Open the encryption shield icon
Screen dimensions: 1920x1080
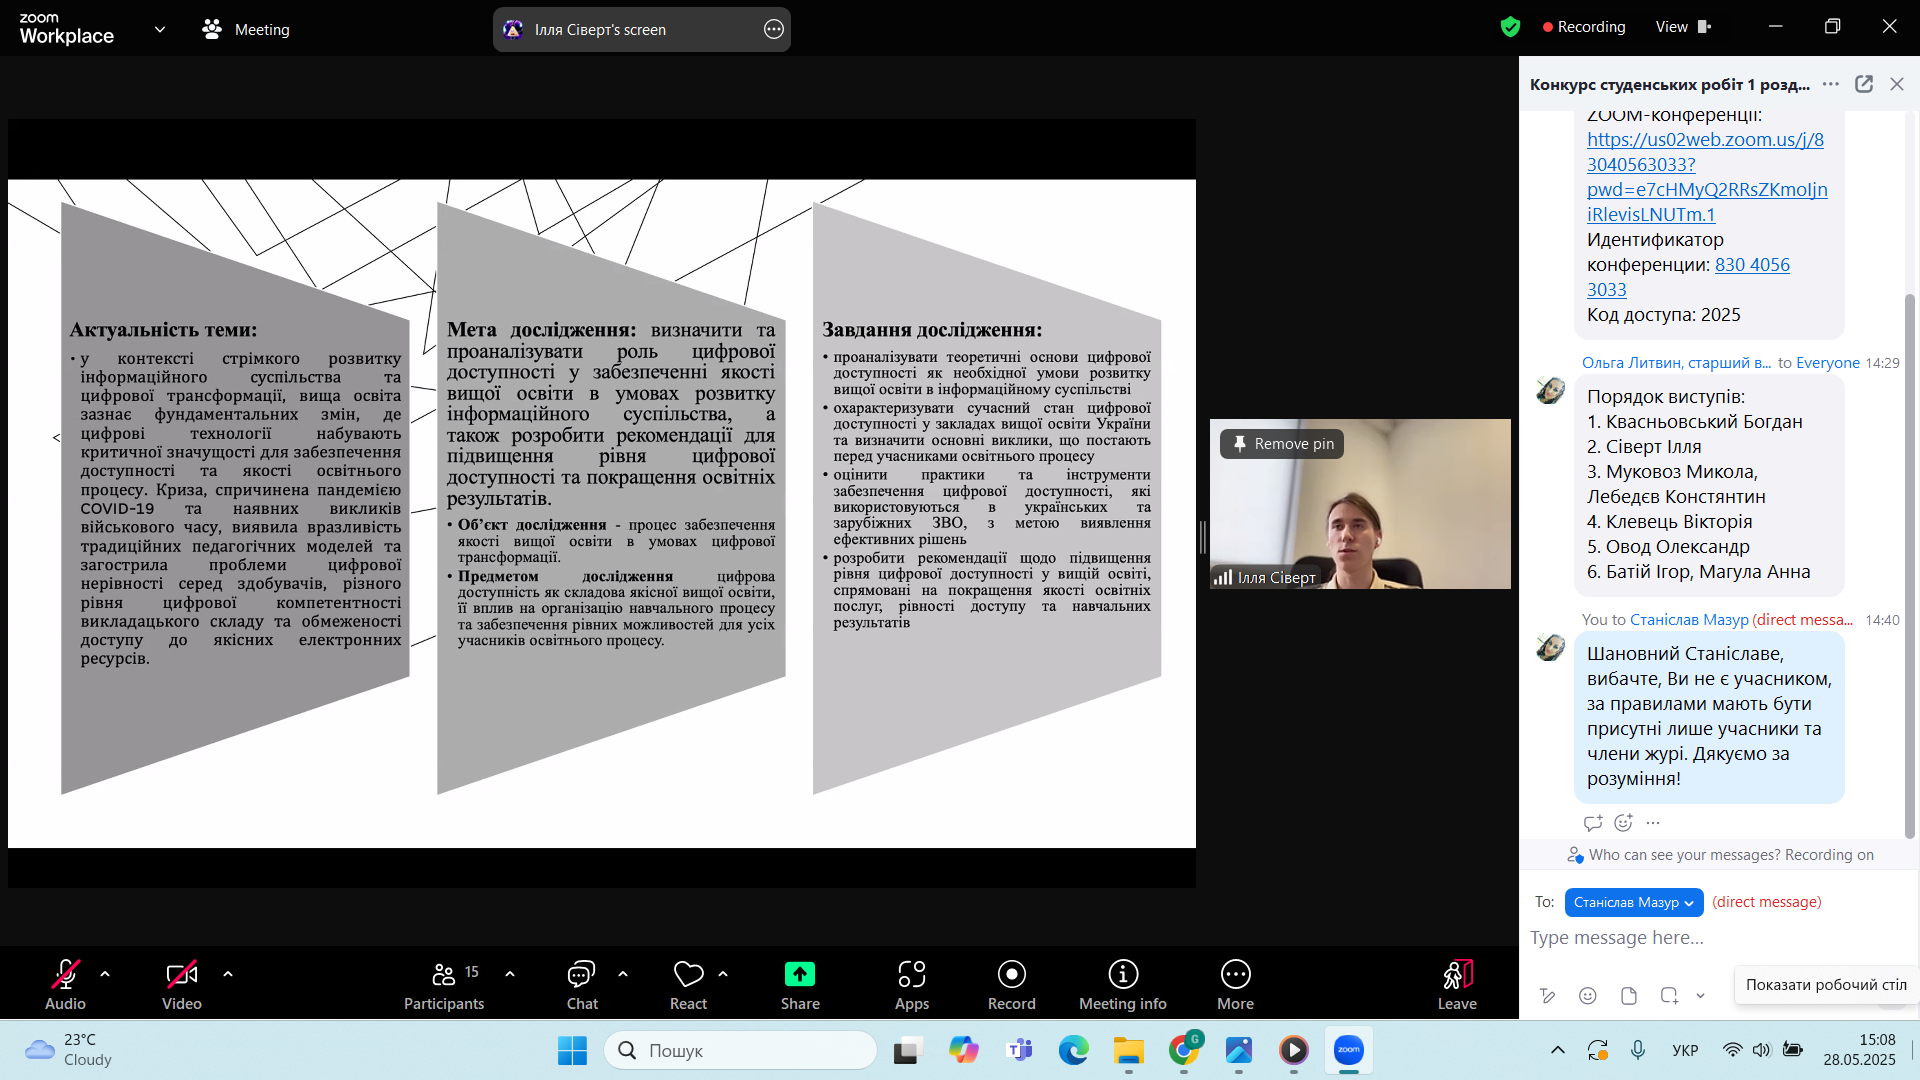coord(1510,27)
